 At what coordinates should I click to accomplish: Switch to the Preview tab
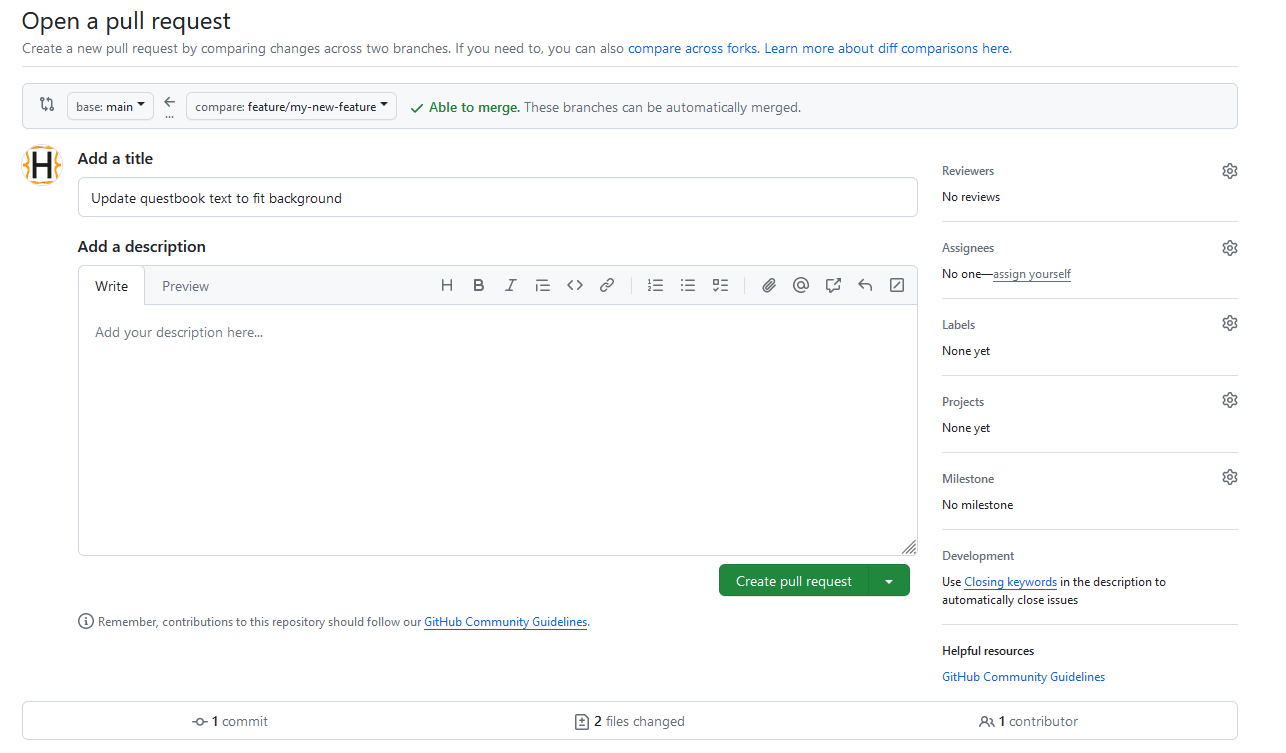coord(186,286)
